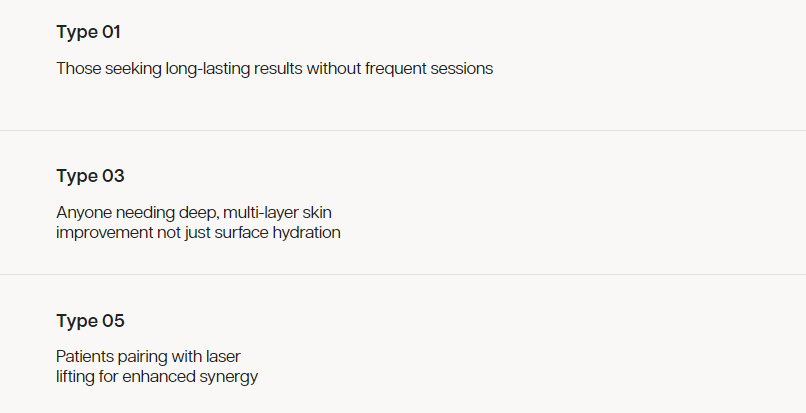Click the "Type 01" heading
Screen dimensions: 806x413
click(88, 32)
